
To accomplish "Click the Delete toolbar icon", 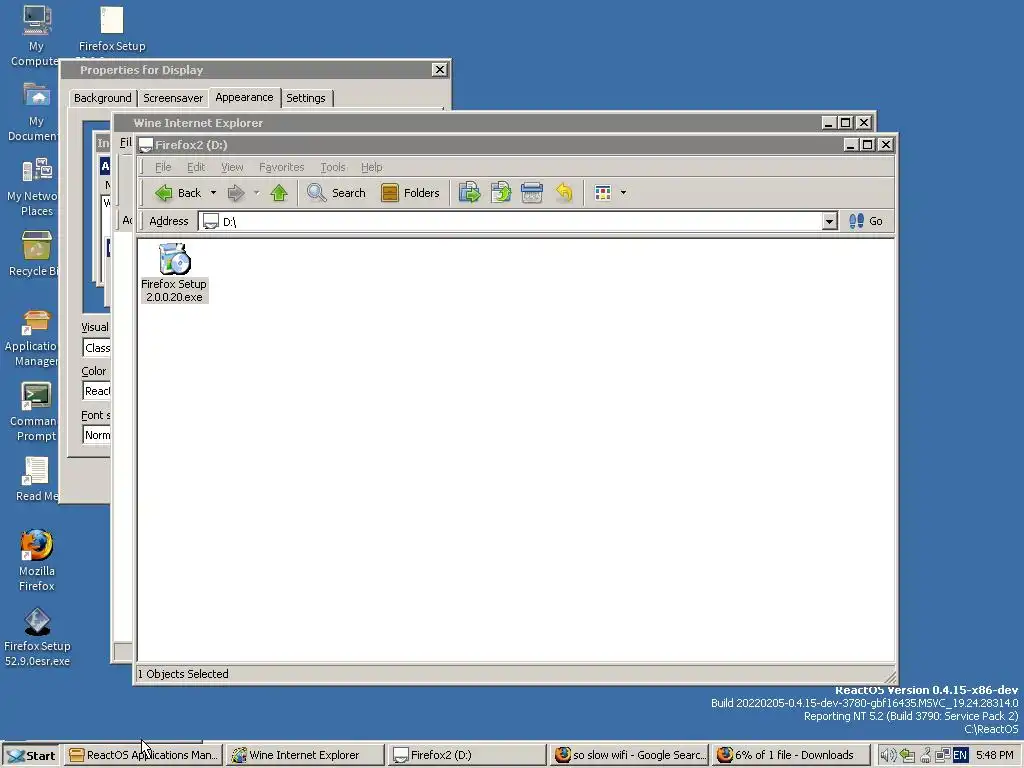I will click(x=532, y=193).
